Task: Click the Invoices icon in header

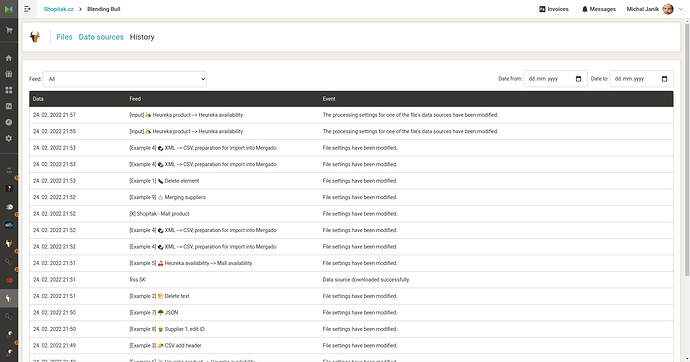Action: point(542,9)
